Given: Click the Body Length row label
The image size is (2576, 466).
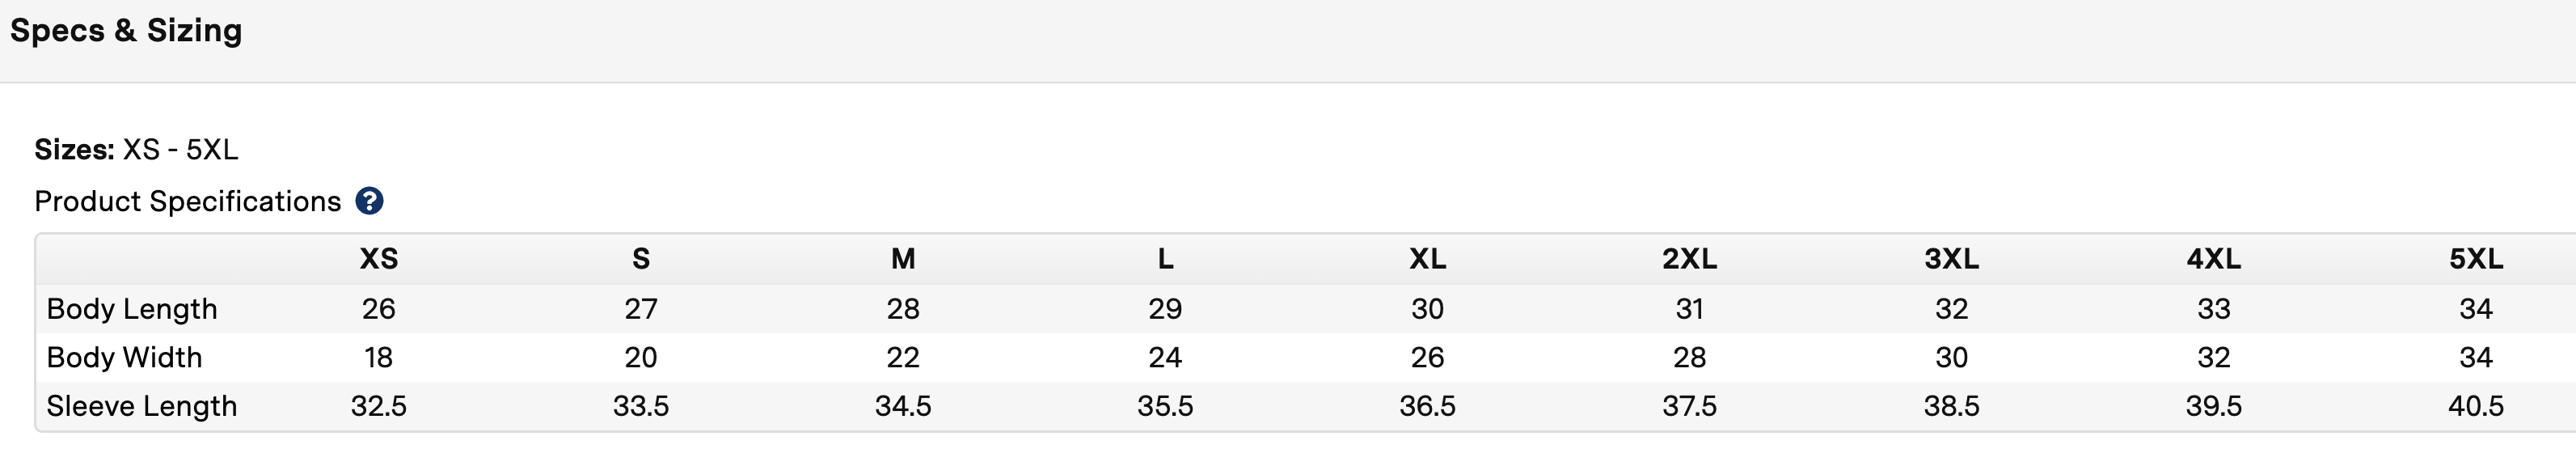Looking at the screenshot, I should (132, 309).
